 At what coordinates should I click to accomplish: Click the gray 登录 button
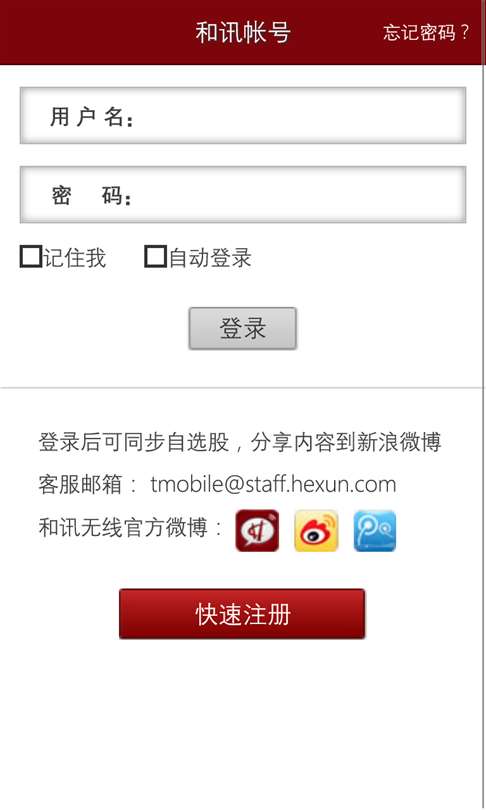pyautogui.click(x=243, y=329)
